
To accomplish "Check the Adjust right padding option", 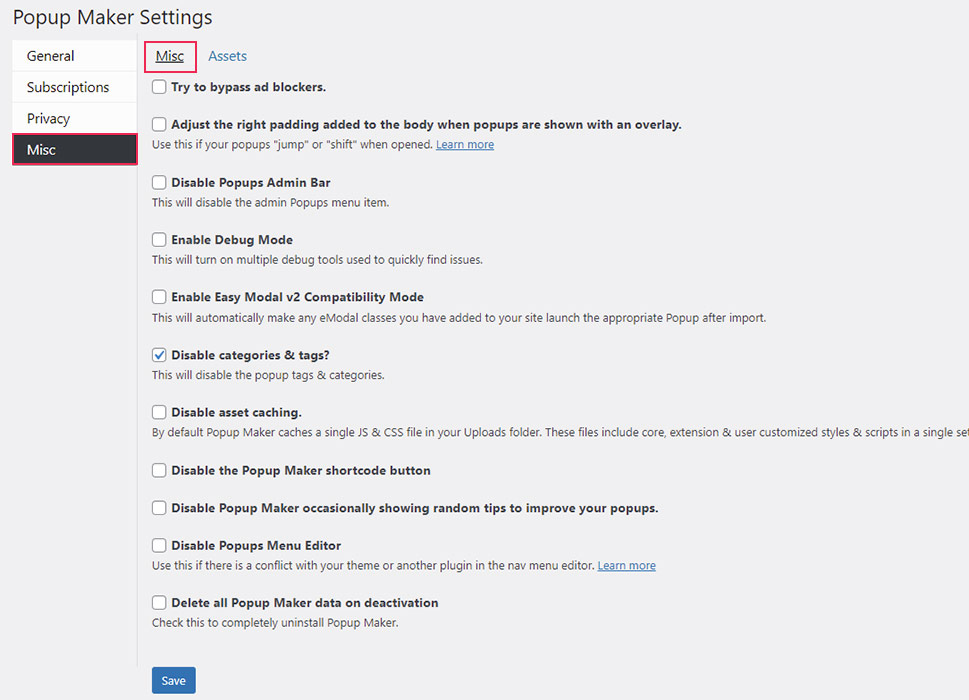I will point(159,125).
